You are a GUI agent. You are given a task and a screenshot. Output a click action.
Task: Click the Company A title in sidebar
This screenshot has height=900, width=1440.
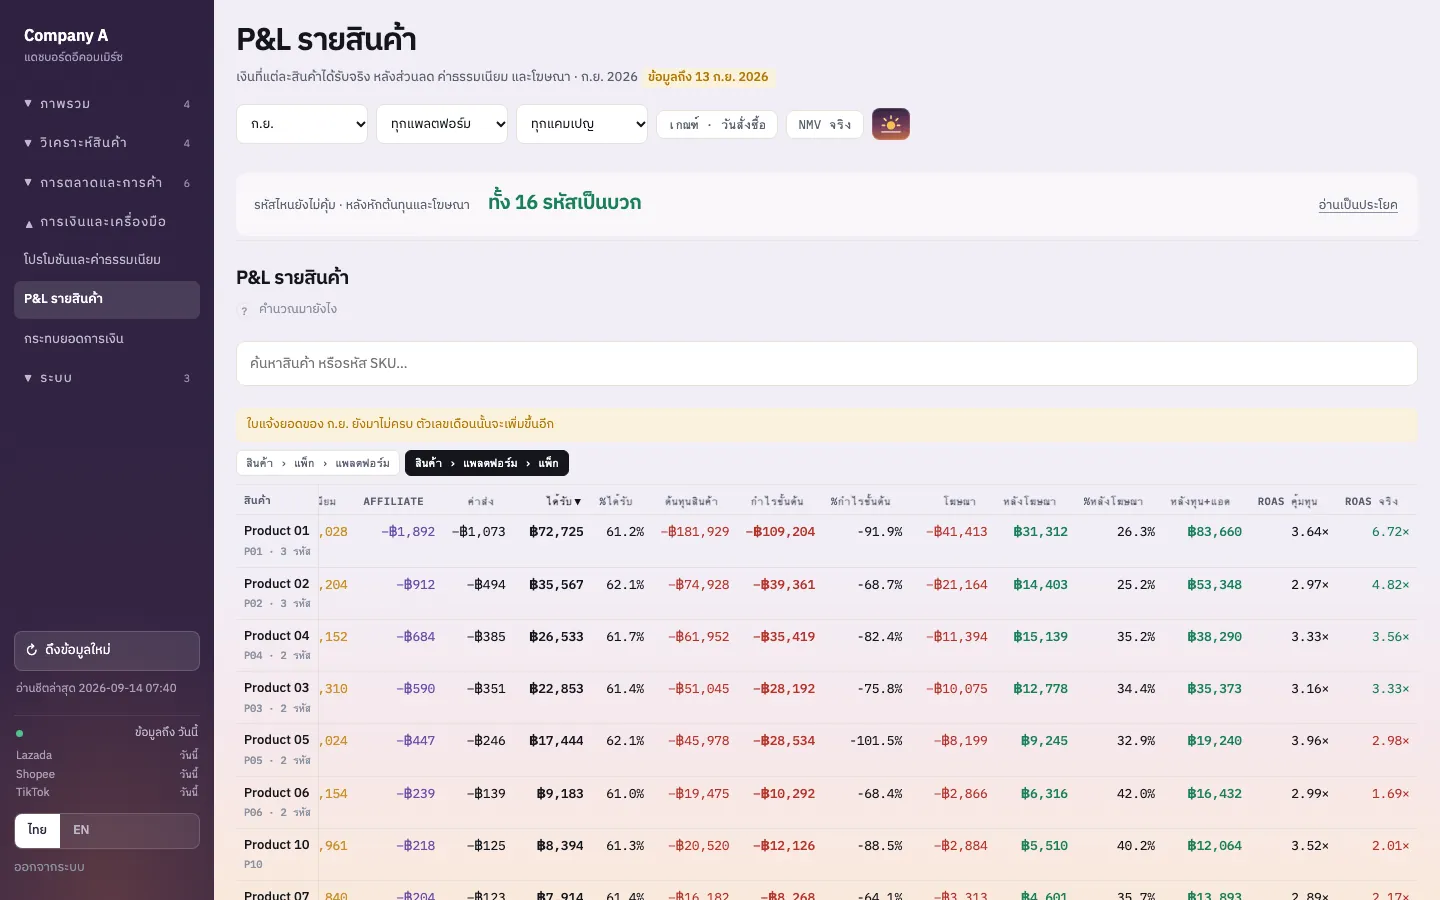(66, 35)
